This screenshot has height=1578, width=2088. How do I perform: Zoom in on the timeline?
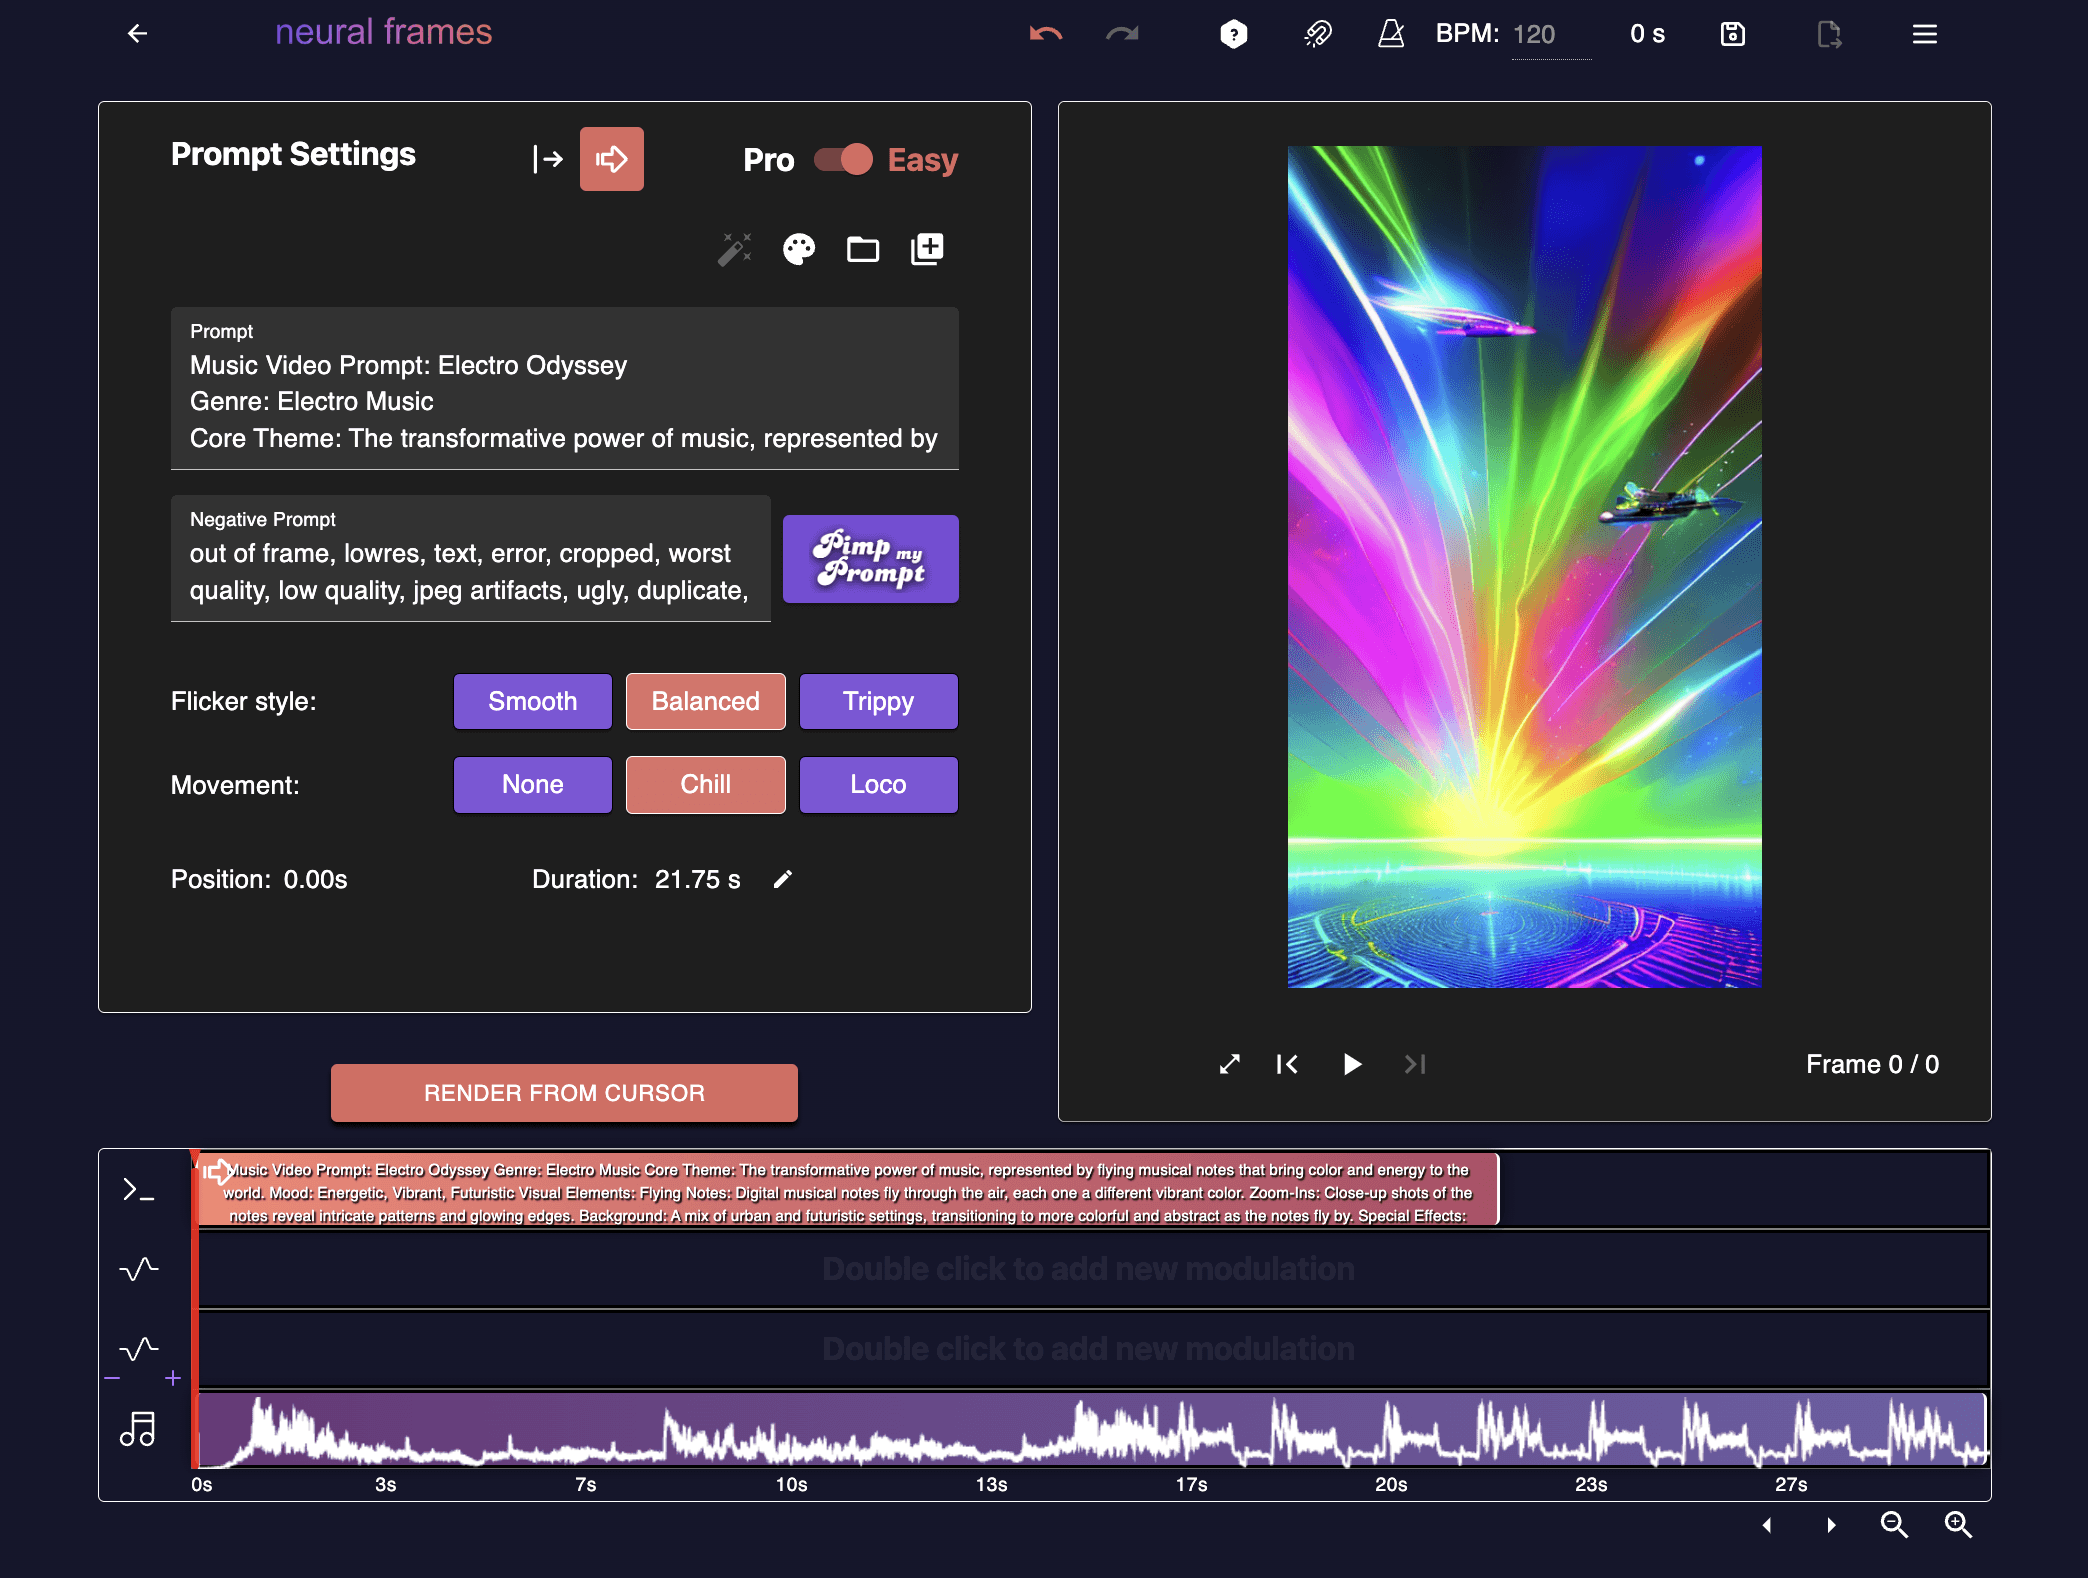click(1958, 1525)
